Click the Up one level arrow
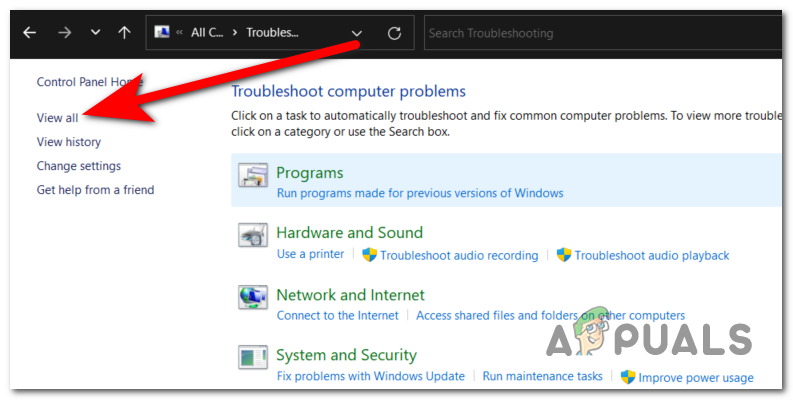 click(x=124, y=33)
